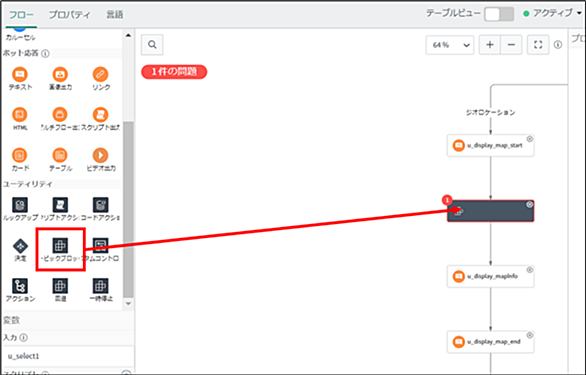Select the テーブル bot response icon
The width and height of the screenshot is (586, 375).
click(60, 155)
